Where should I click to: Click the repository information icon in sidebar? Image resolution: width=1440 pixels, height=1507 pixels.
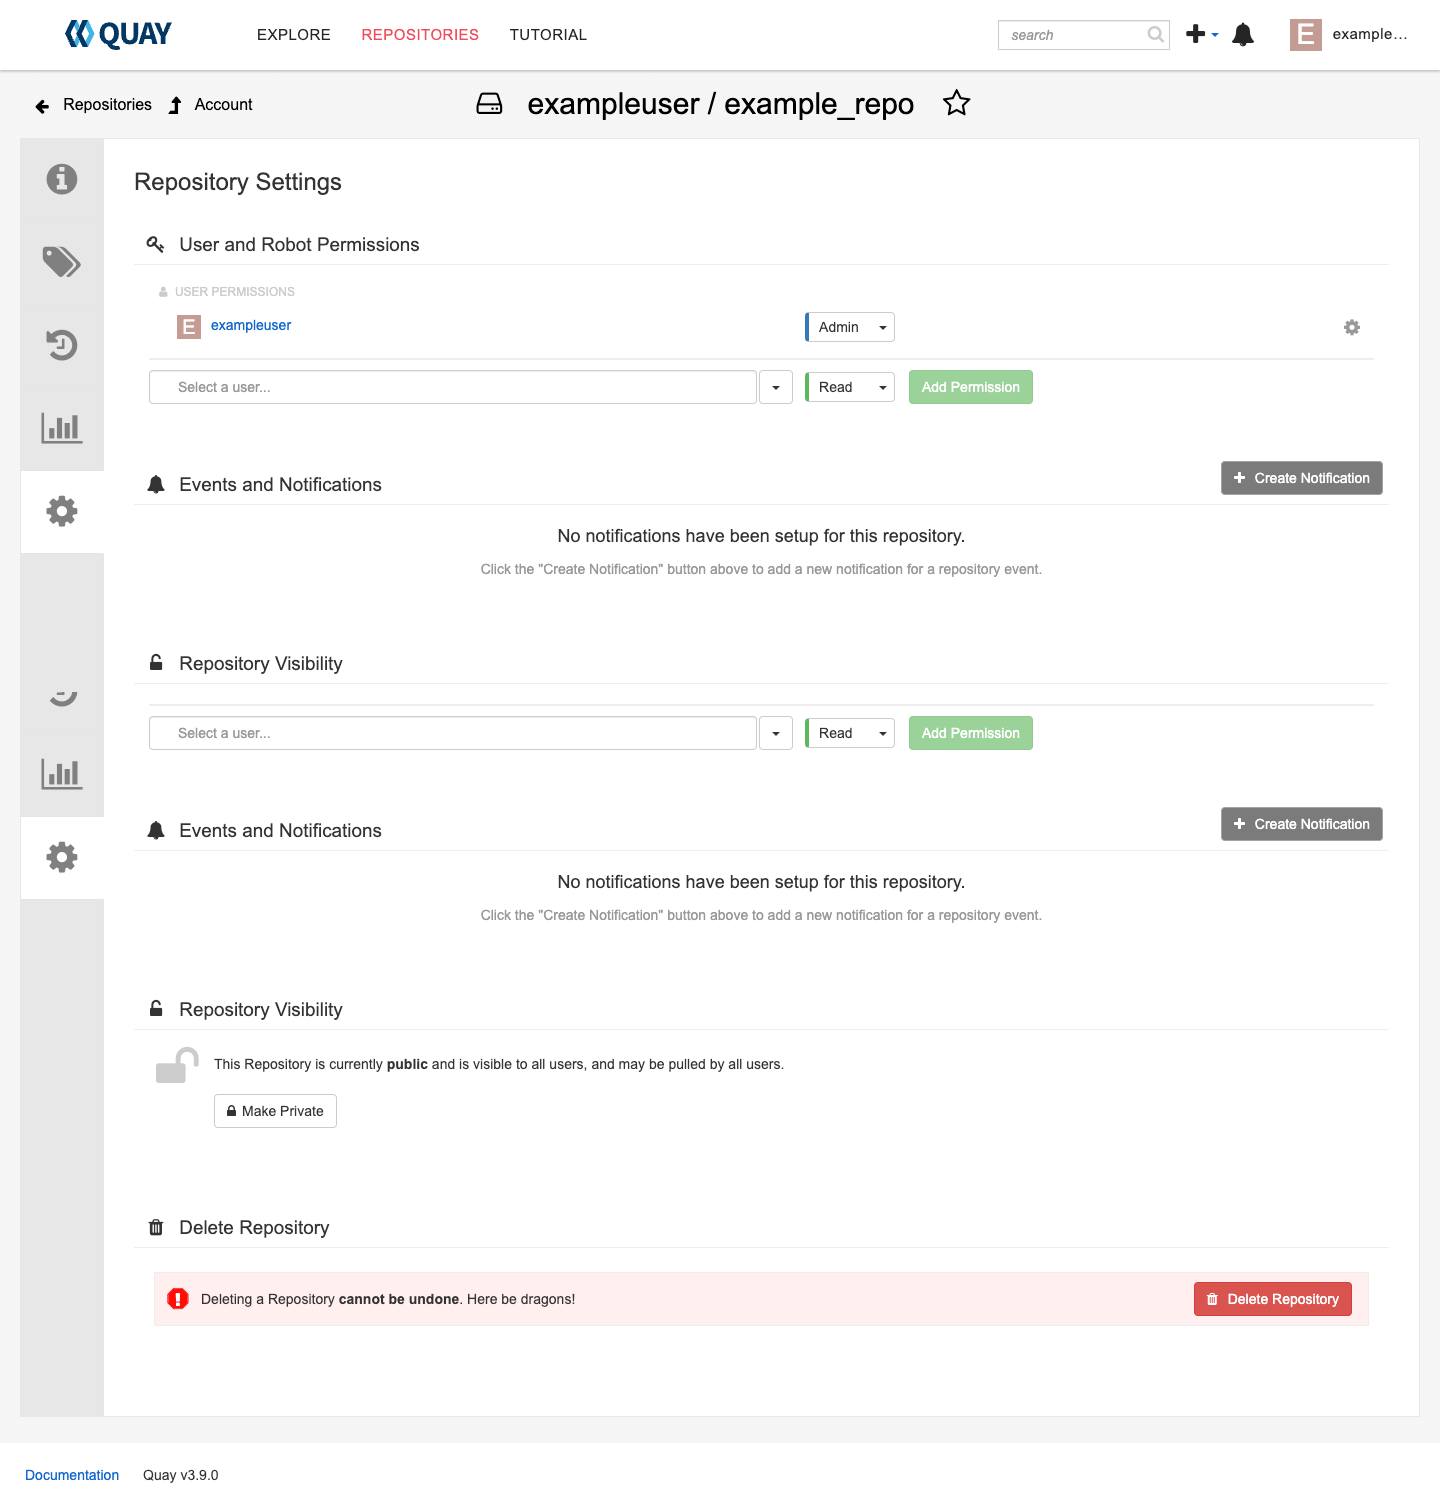tap(62, 179)
